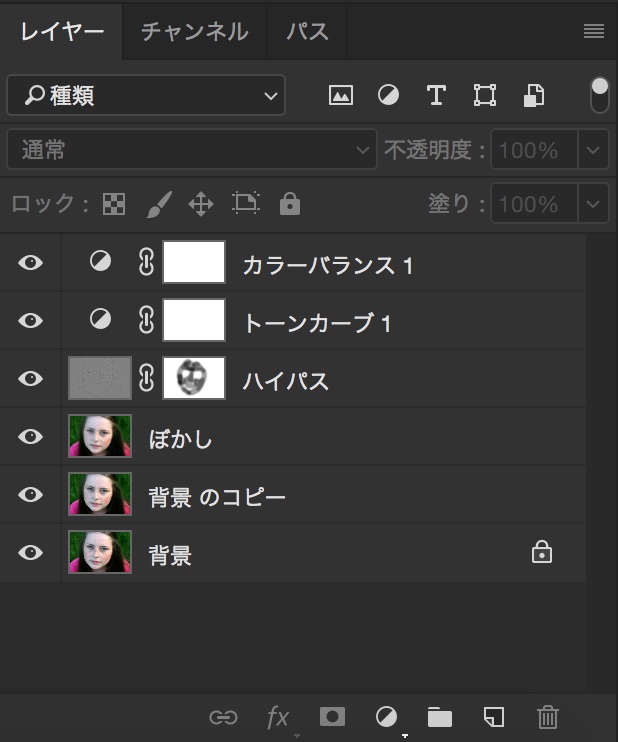Click adjustment icon of カラーバランス 1 layer
This screenshot has width=618, height=742.
(x=100, y=261)
